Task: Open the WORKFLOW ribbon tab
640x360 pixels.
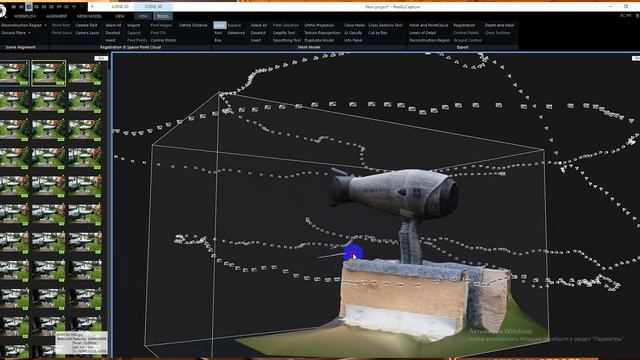Action: point(25,16)
